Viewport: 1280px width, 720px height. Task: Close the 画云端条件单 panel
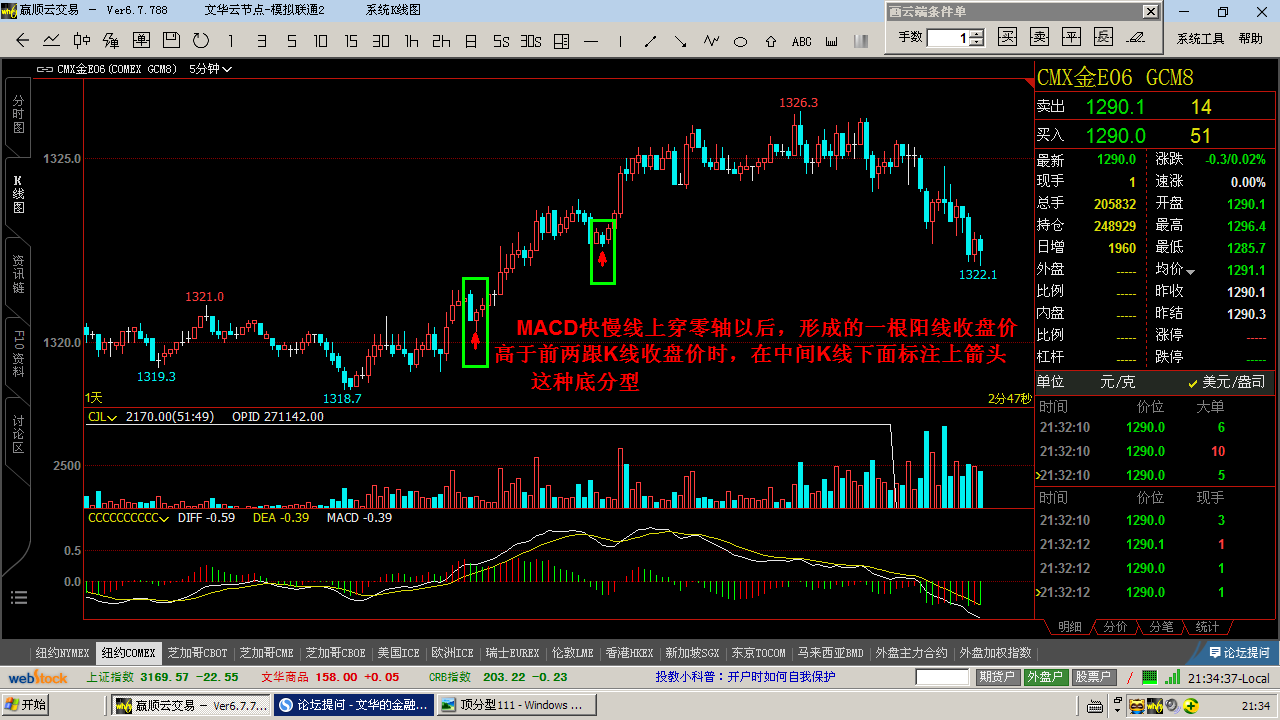click(x=1149, y=12)
